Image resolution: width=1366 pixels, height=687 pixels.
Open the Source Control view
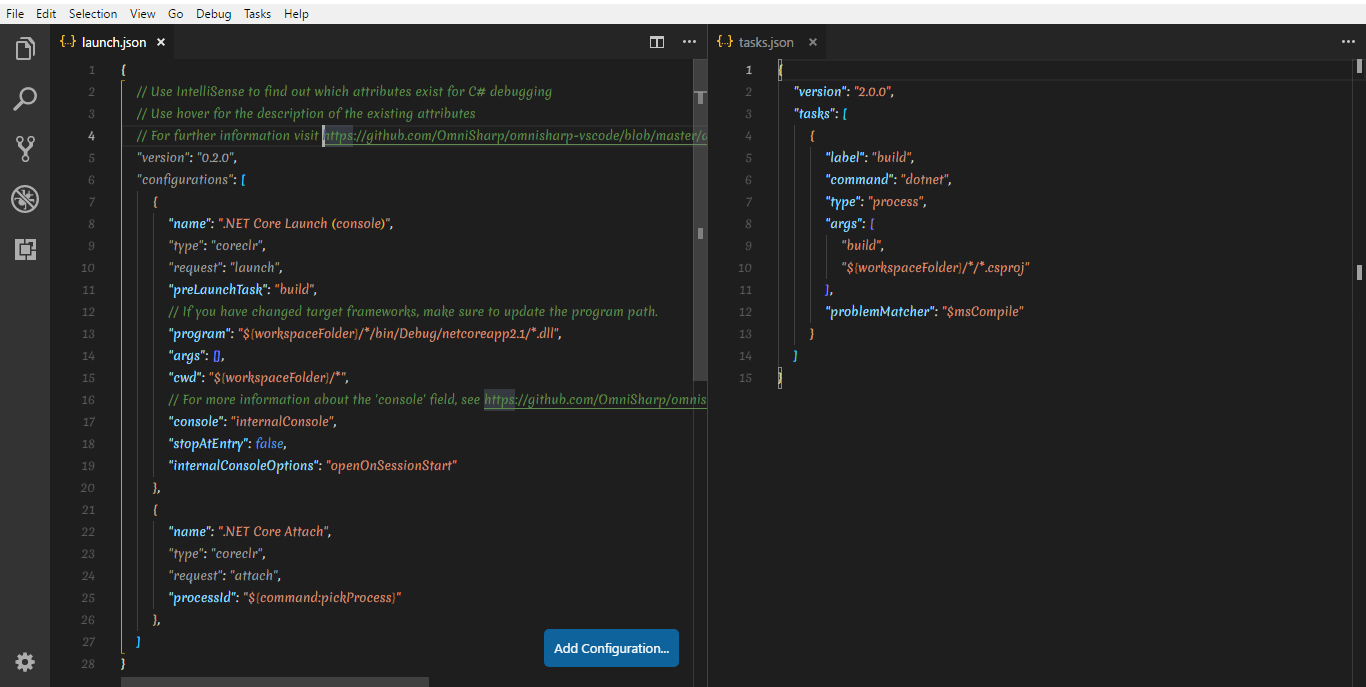(25, 148)
